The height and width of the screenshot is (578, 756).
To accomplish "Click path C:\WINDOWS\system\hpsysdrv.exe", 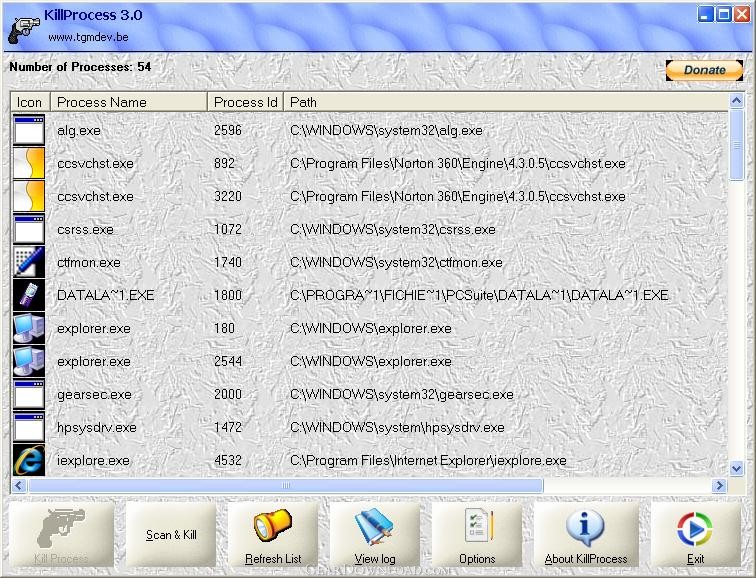I will pyautogui.click(x=397, y=428).
